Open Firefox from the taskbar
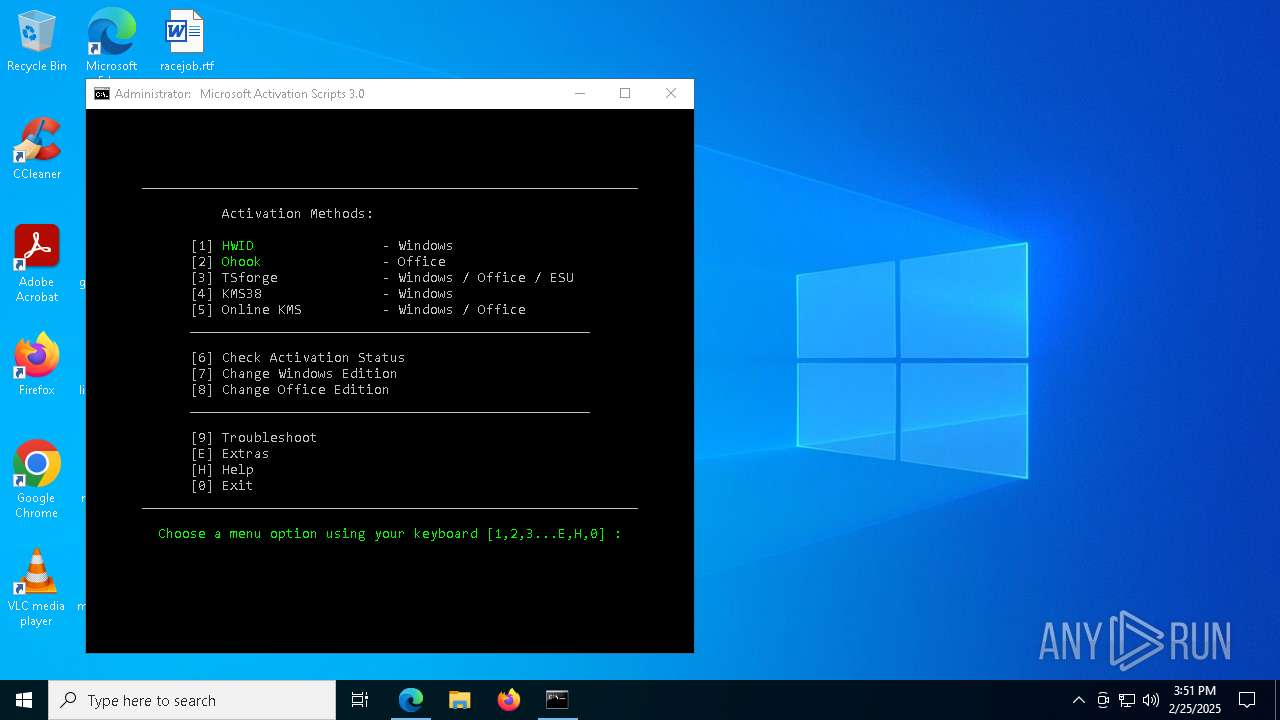1280x720 pixels. tap(509, 700)
